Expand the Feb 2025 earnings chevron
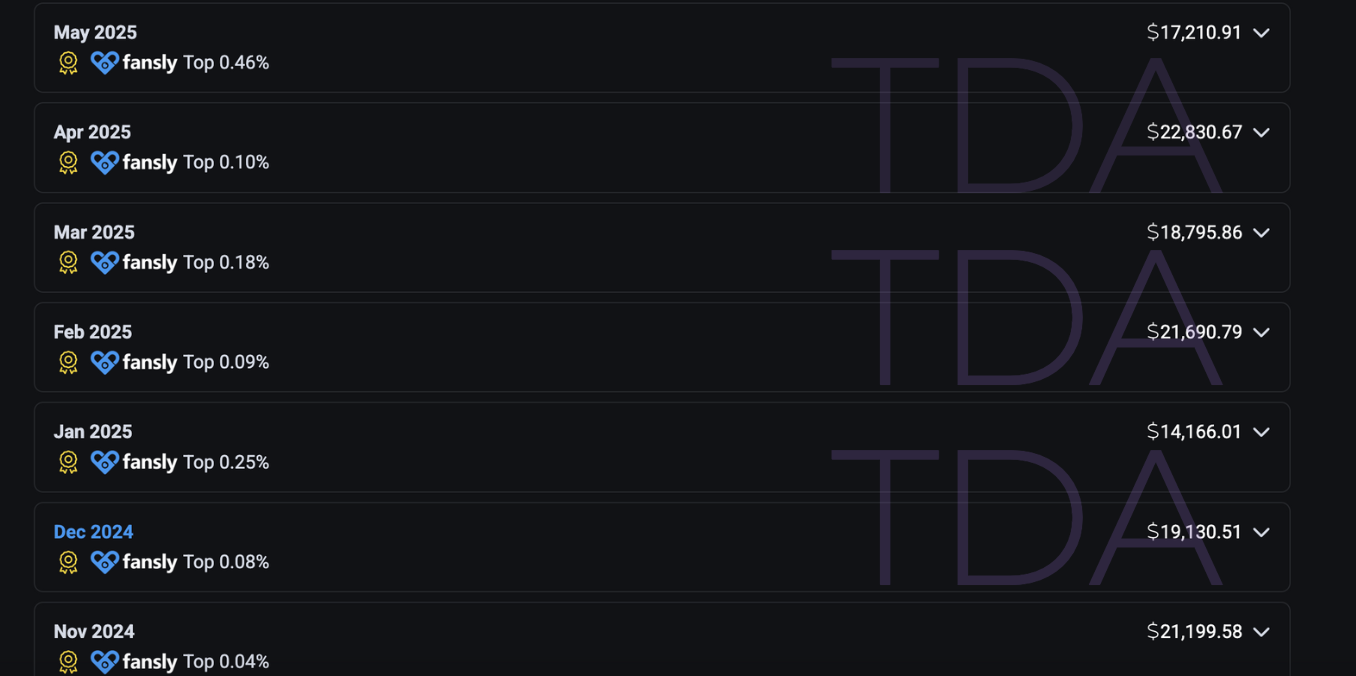 [1261, 333]
